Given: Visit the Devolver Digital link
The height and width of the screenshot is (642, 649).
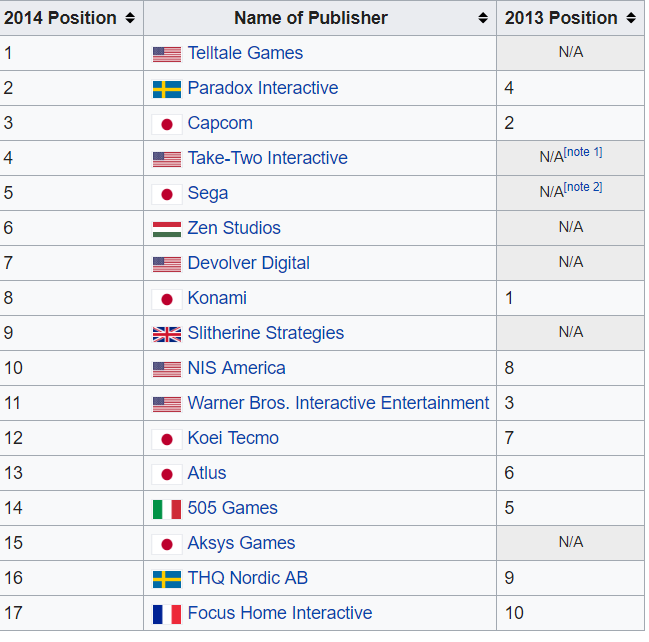Looking at the screenshot, I should [248, 263].
